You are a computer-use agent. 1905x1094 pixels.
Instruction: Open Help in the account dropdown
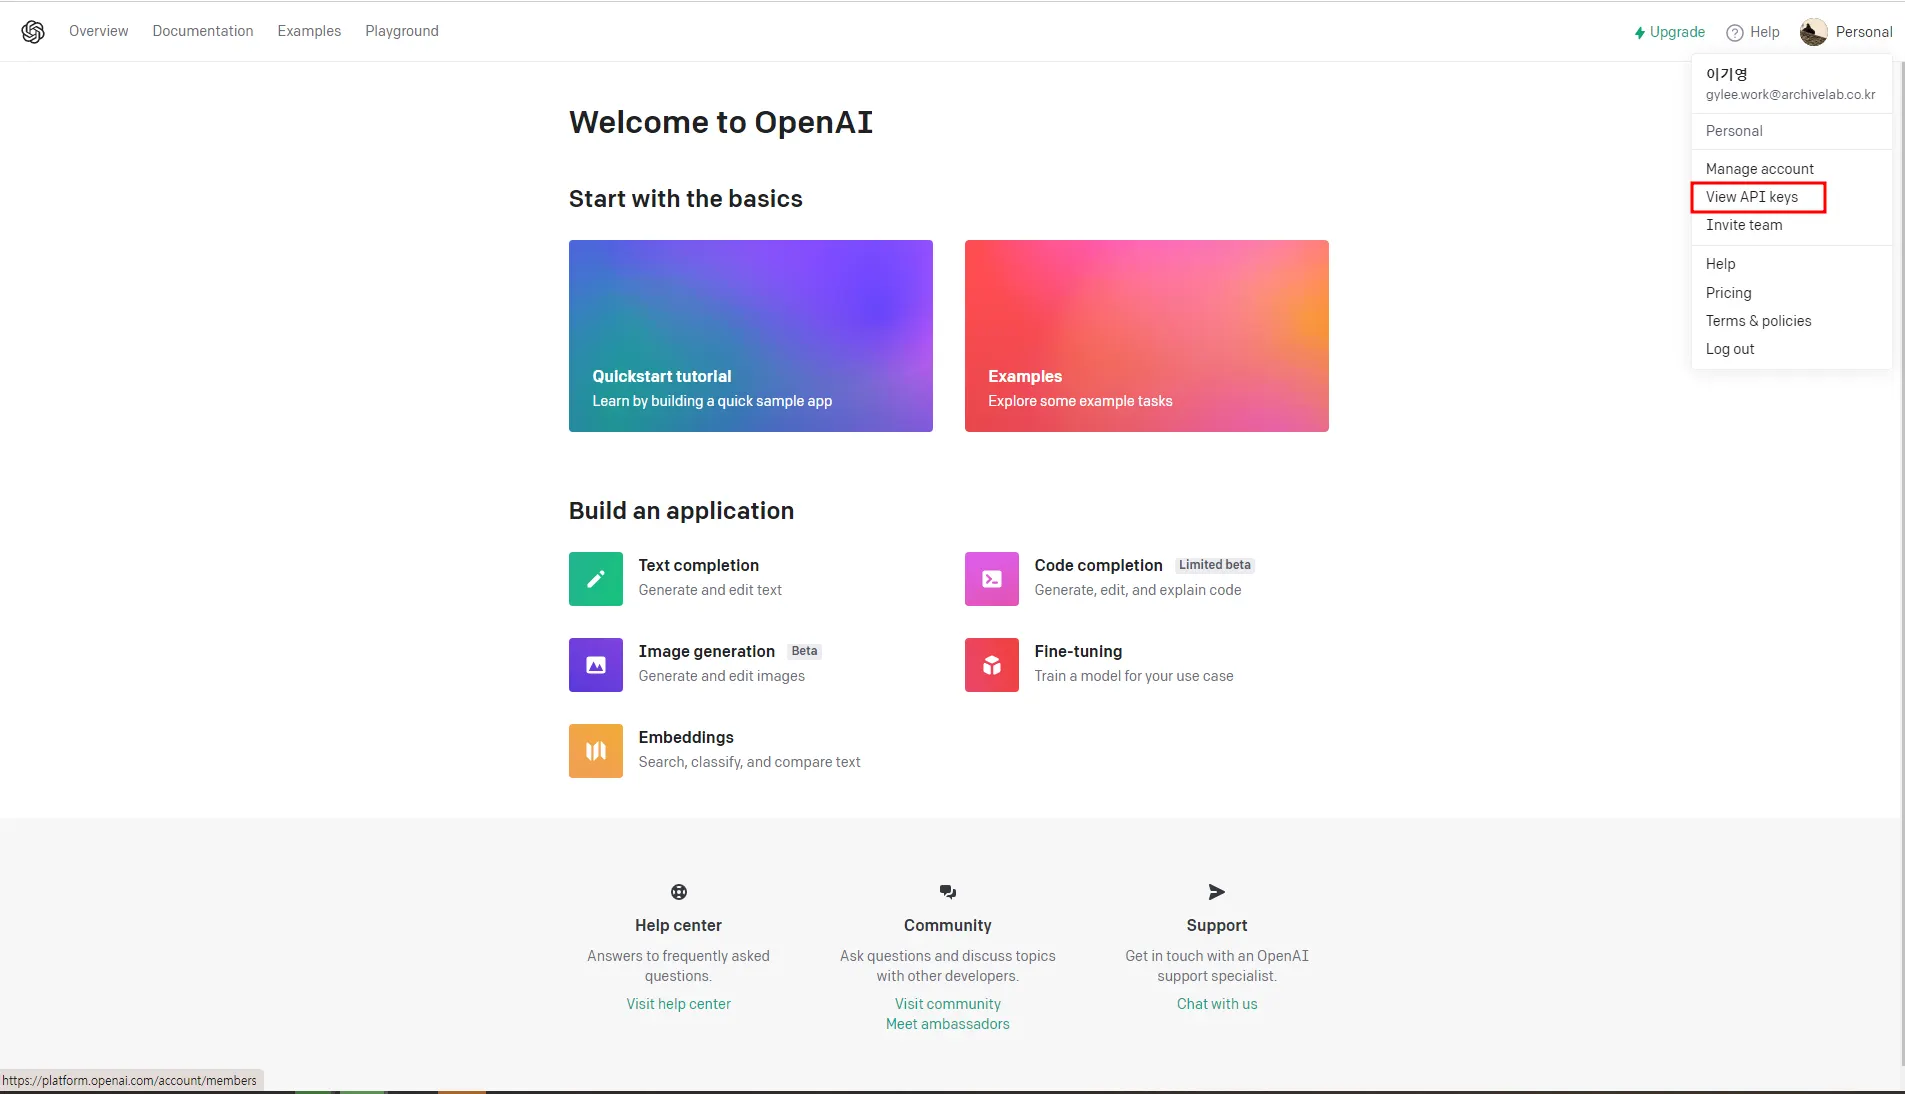pyautogui.click(x=1721, y=264)
